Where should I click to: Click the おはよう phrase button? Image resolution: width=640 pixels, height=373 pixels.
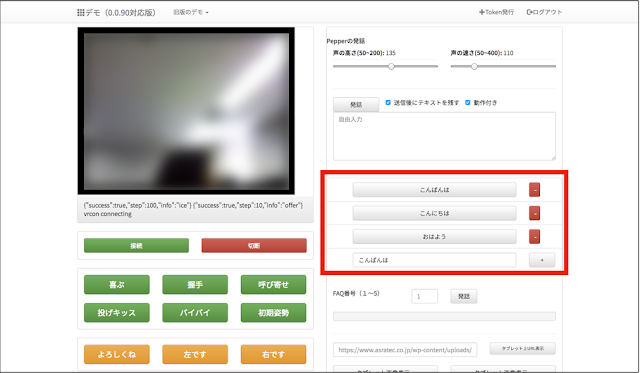pyautogui.click(x=434, y=237)
